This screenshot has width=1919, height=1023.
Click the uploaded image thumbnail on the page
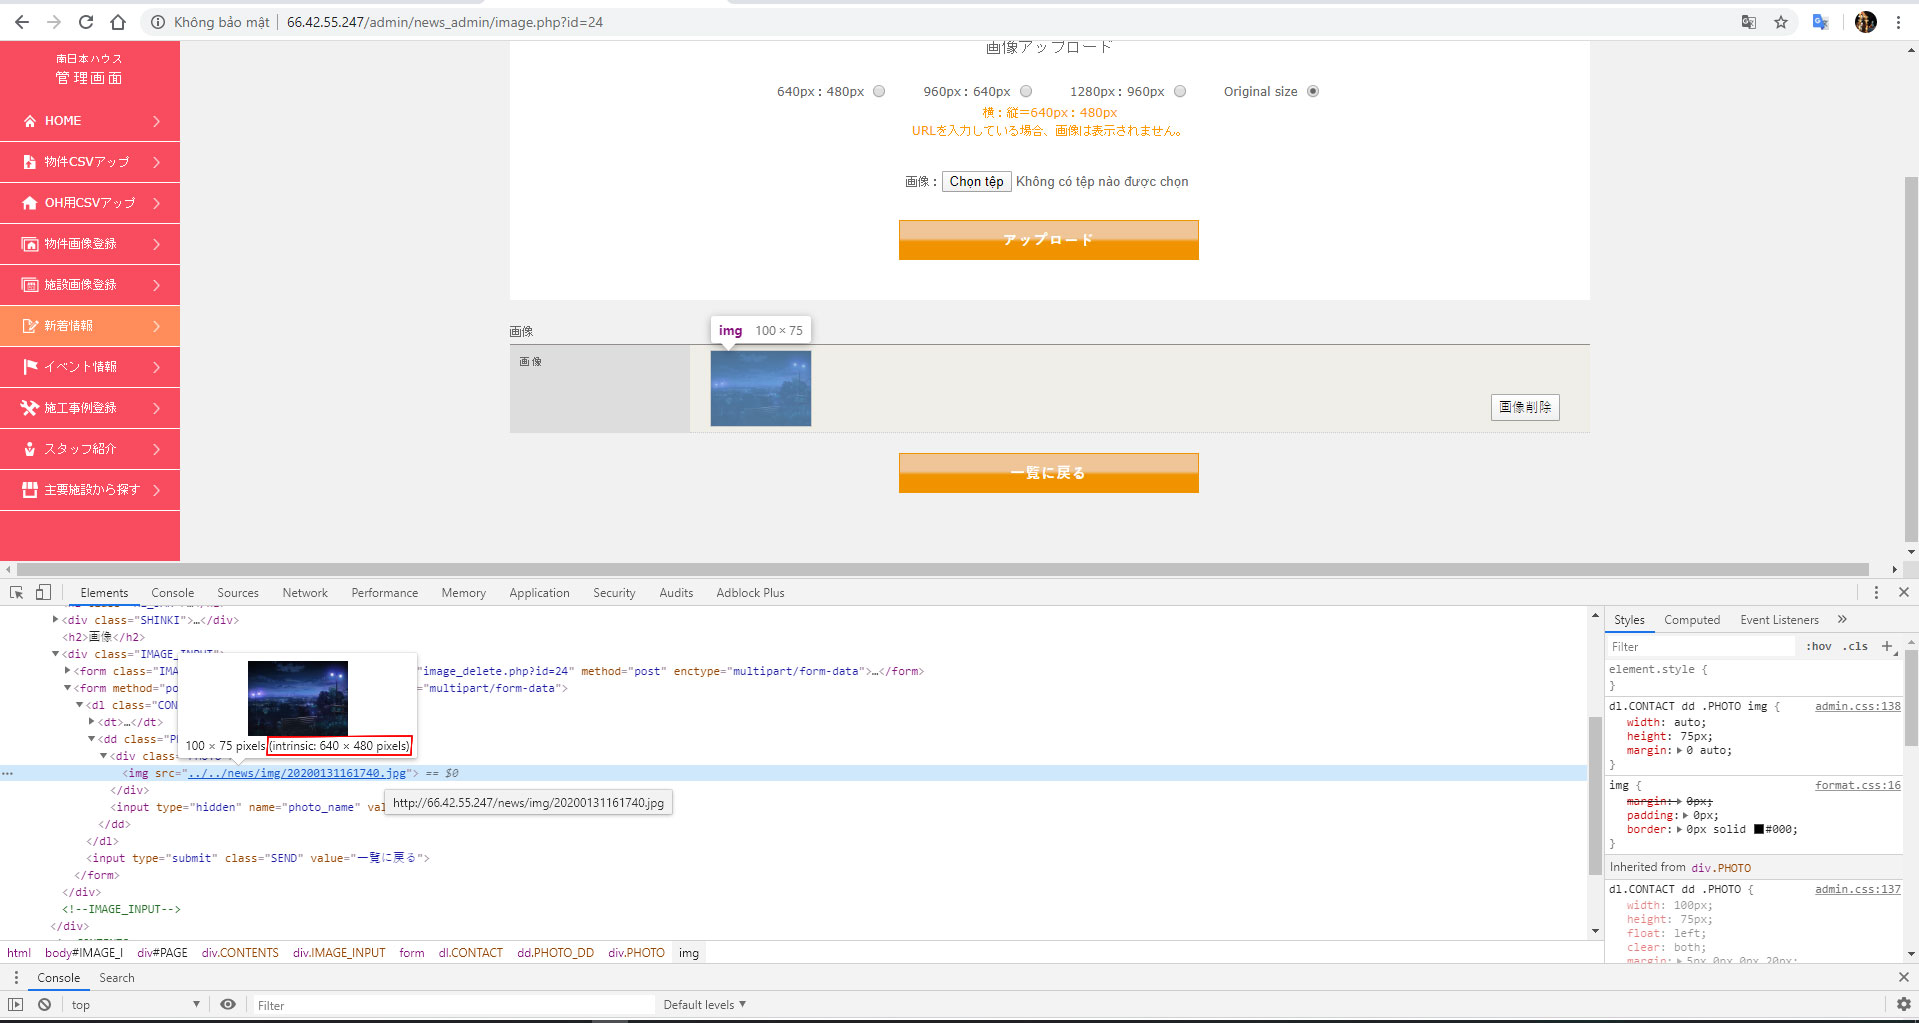pos(760,388)
